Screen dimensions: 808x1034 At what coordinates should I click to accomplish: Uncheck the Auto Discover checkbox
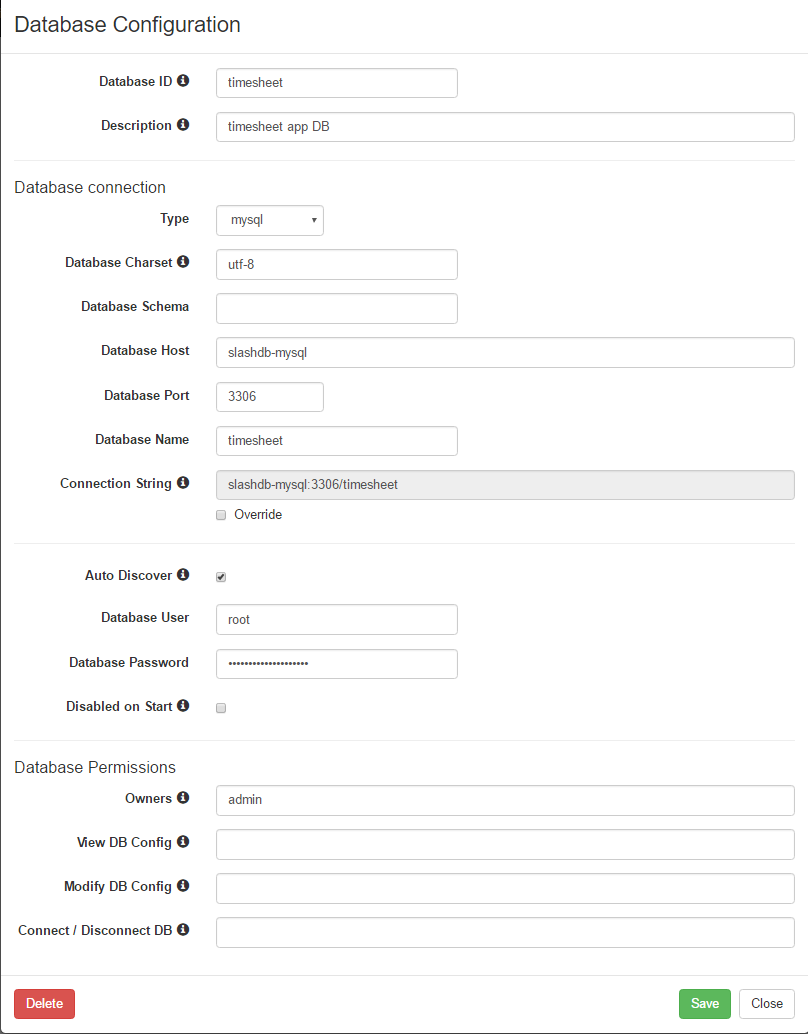coord(221,577)
